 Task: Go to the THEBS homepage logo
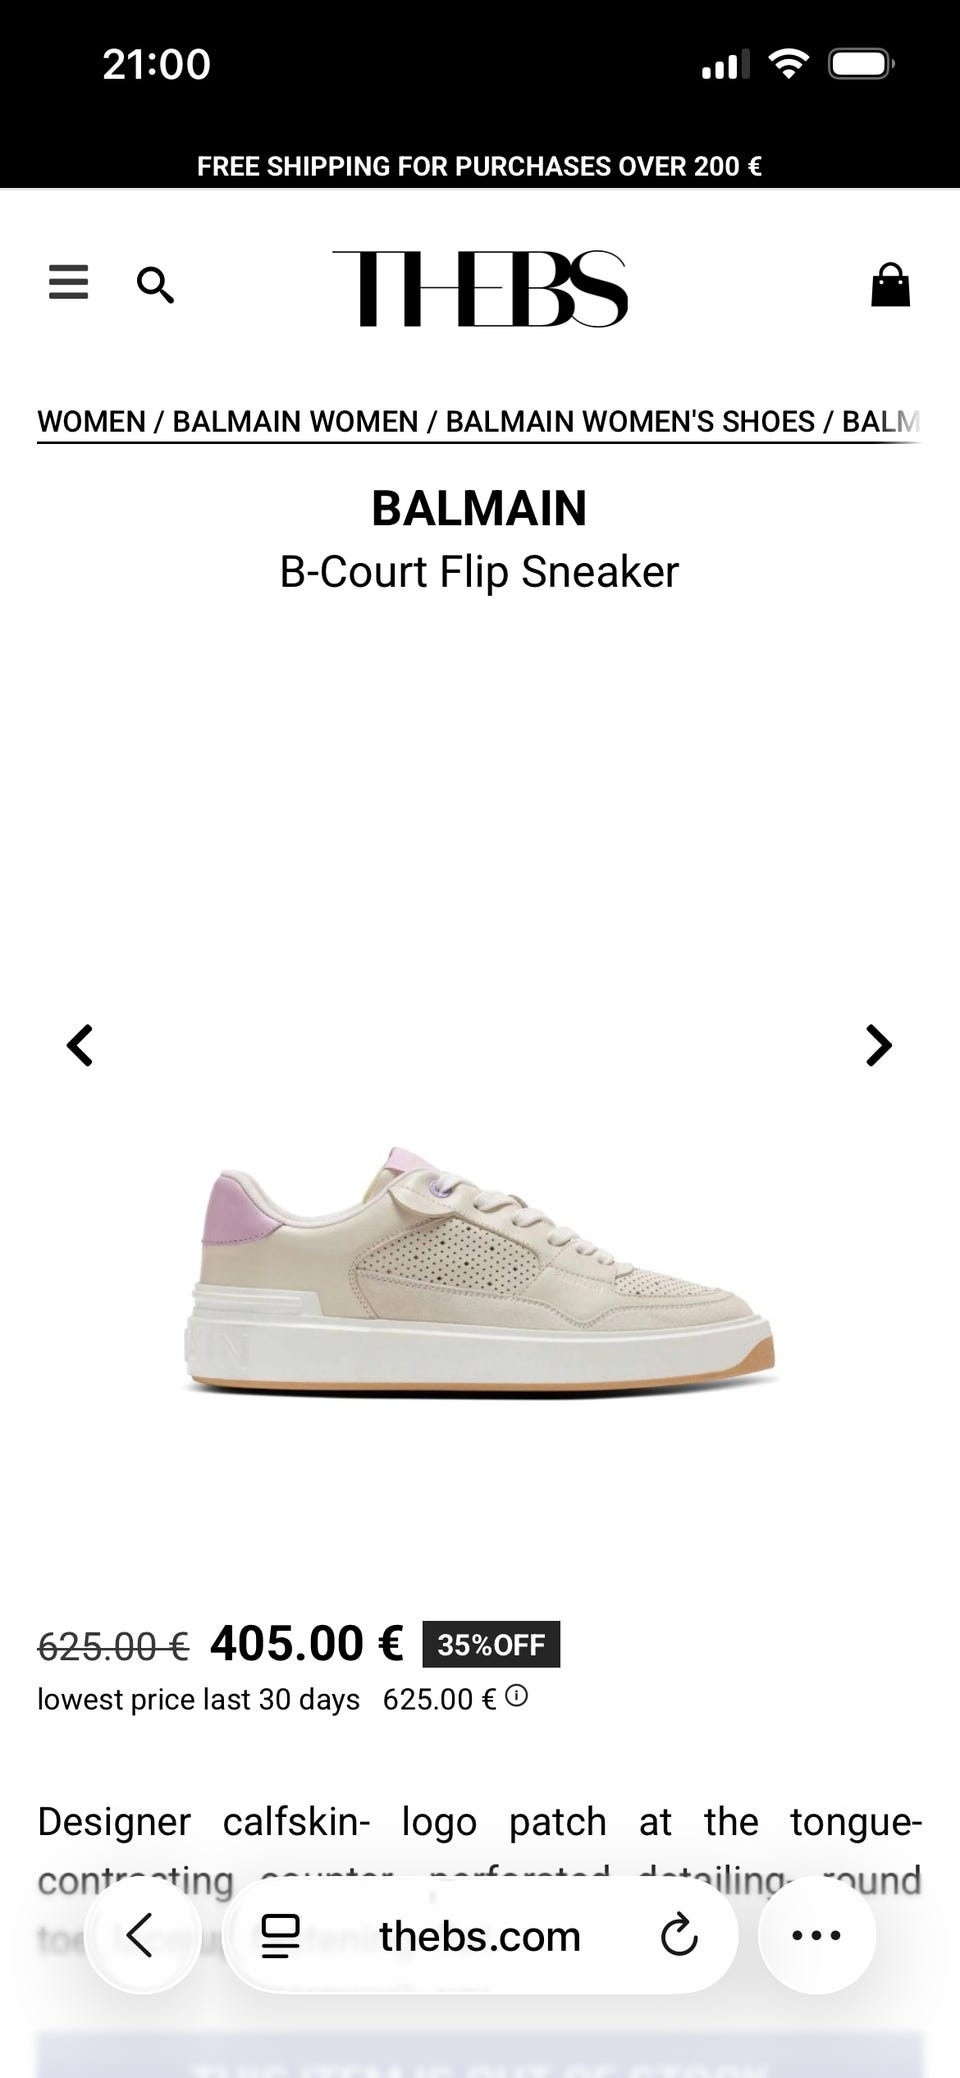coord(480,288)
